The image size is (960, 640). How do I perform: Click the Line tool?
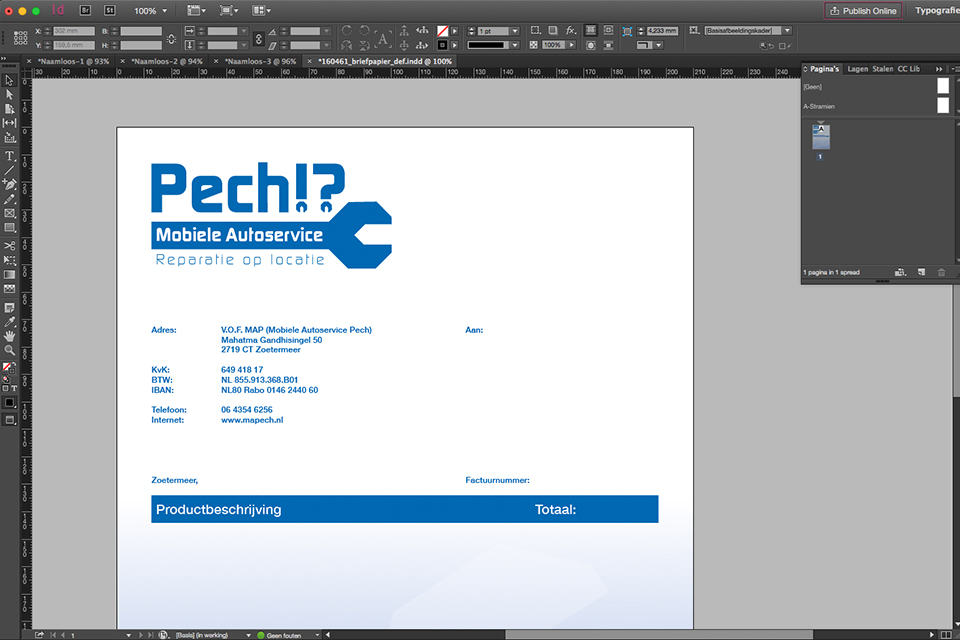[9, 170]
